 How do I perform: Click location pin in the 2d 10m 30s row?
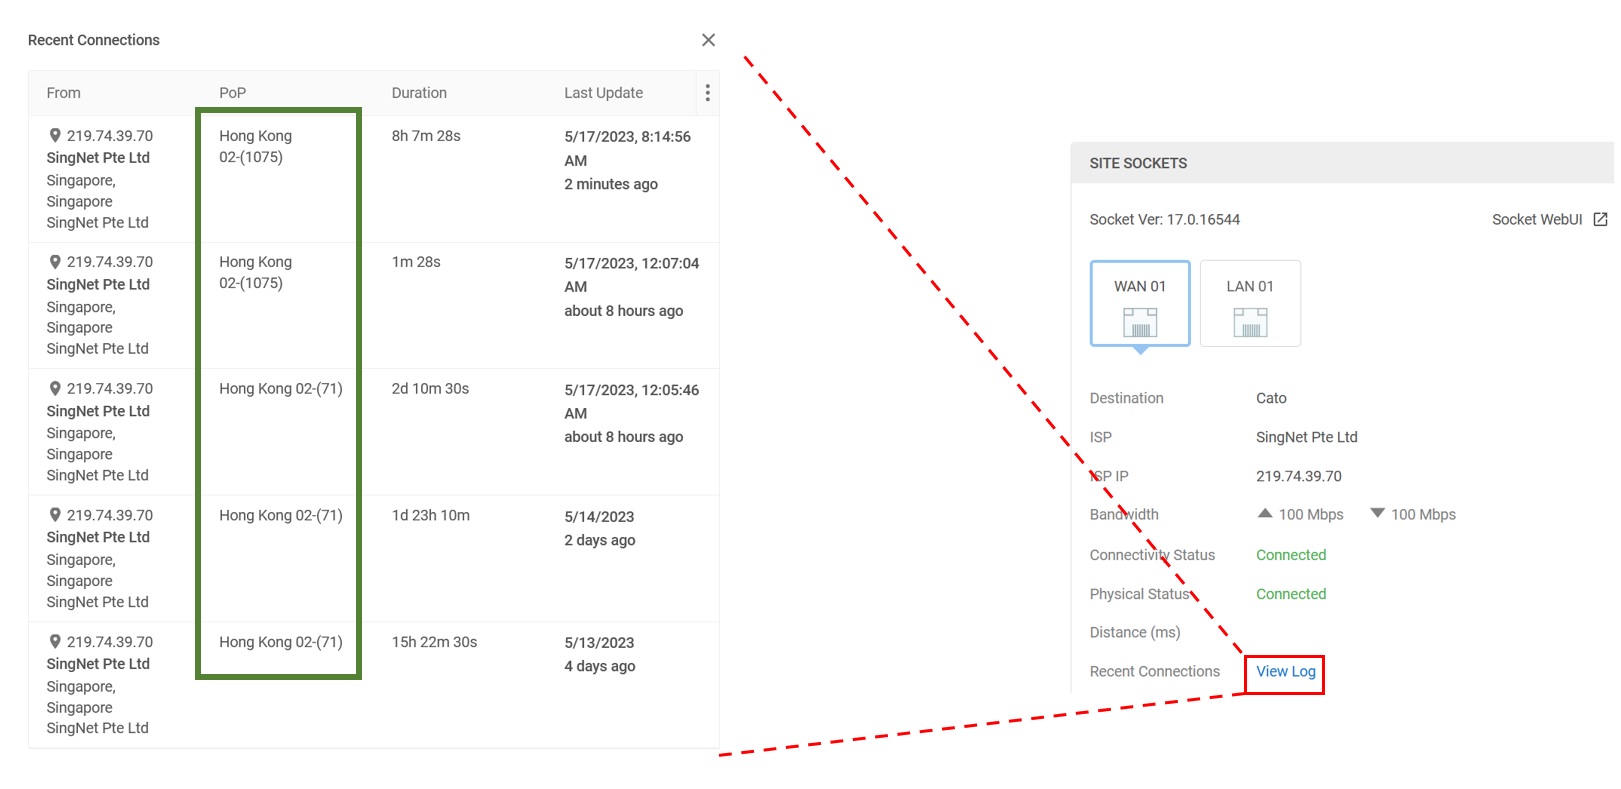click(55, 388)
